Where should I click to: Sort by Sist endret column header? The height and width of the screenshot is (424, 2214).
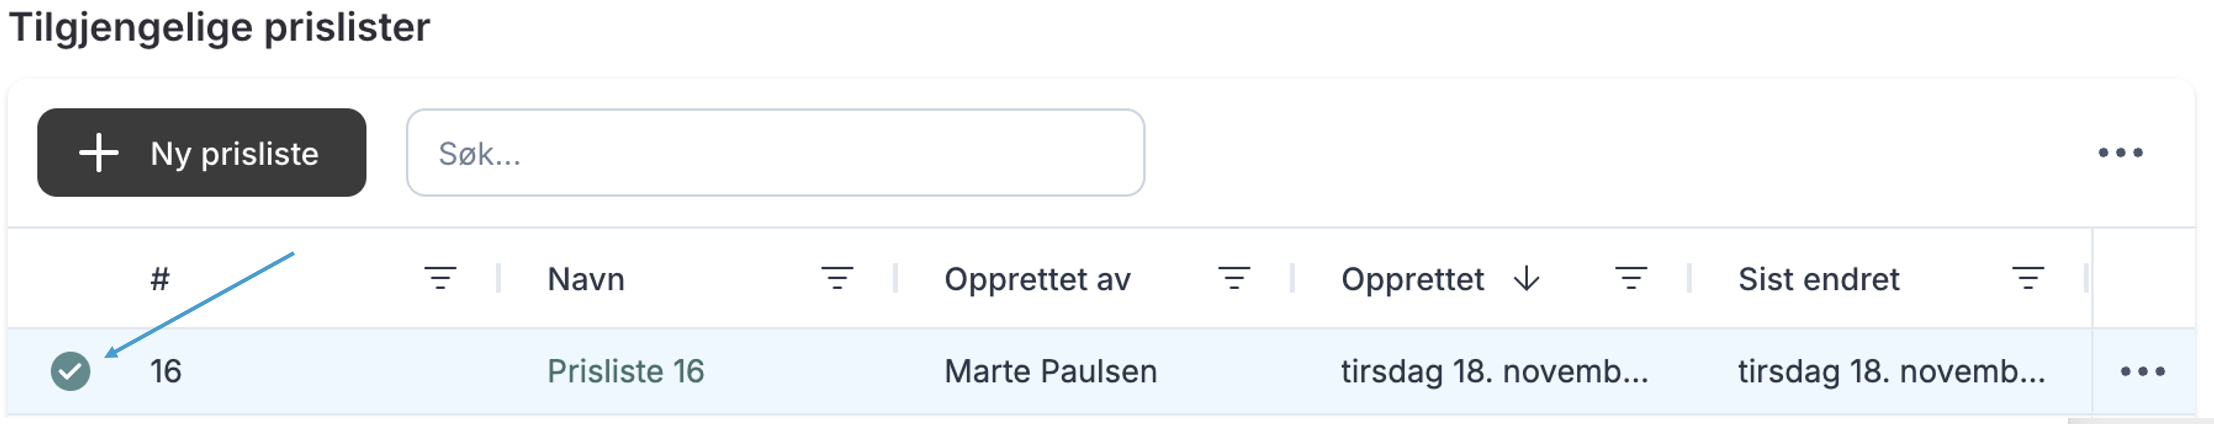tap(1818, 279)
